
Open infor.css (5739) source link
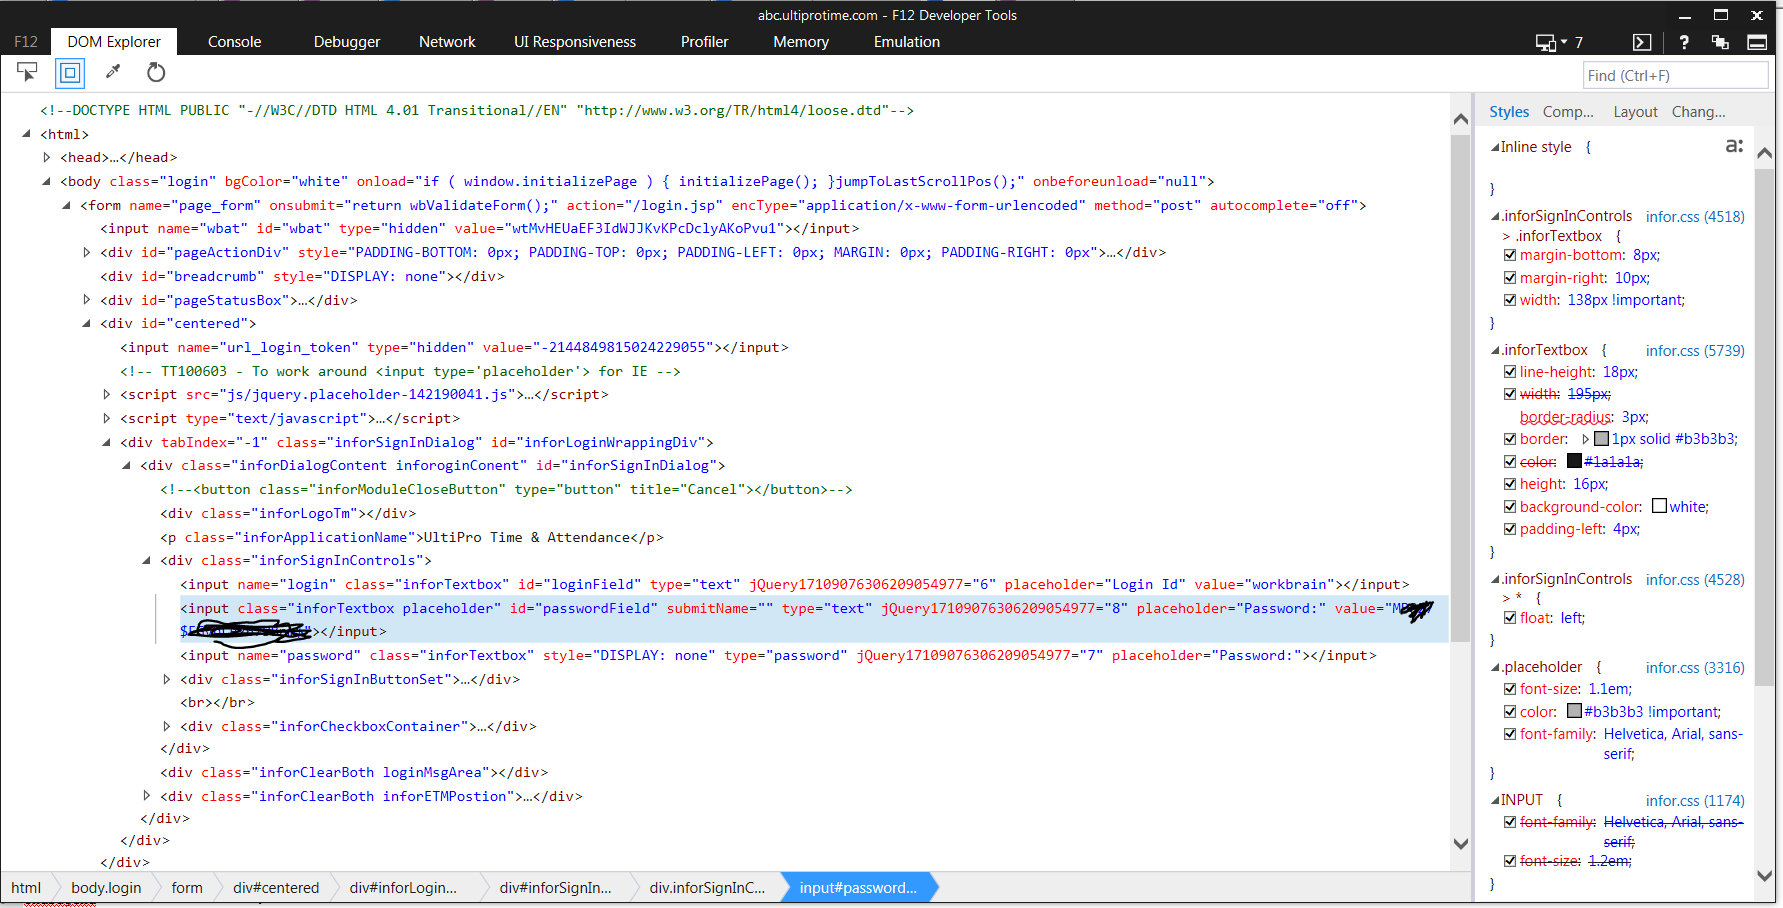1695,350
